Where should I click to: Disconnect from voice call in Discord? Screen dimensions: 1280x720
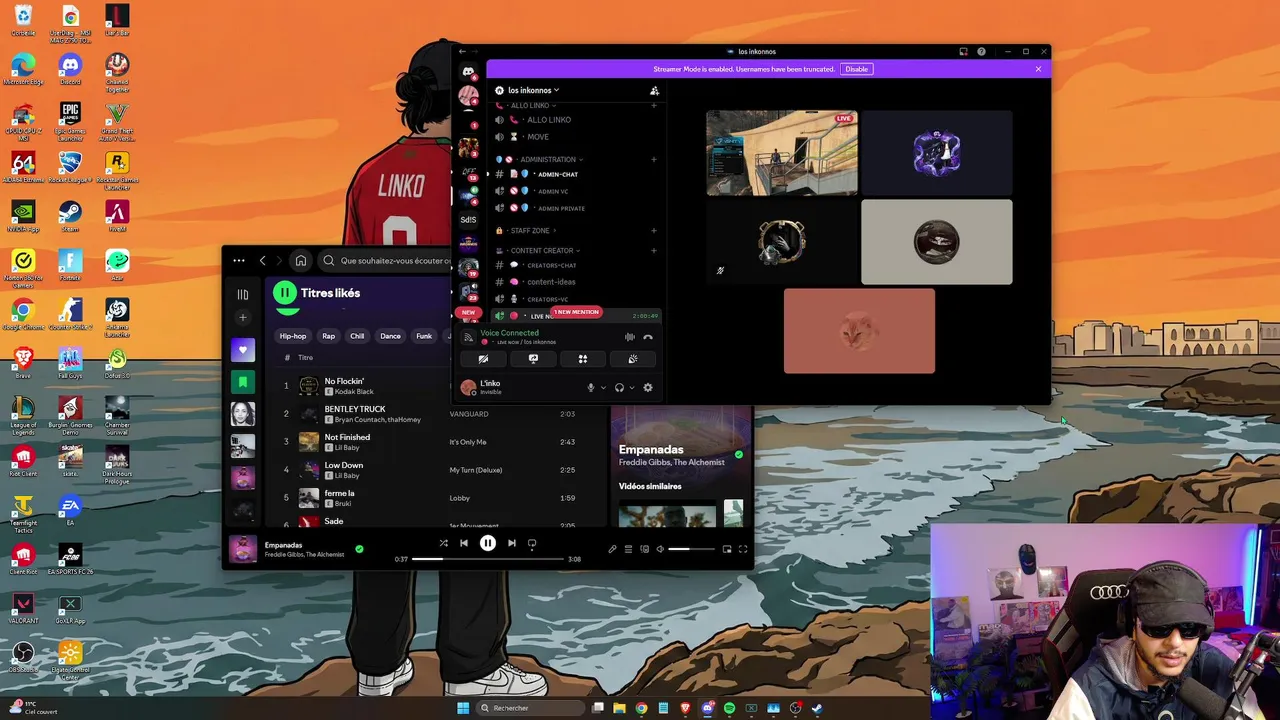(x=648, y=337)
